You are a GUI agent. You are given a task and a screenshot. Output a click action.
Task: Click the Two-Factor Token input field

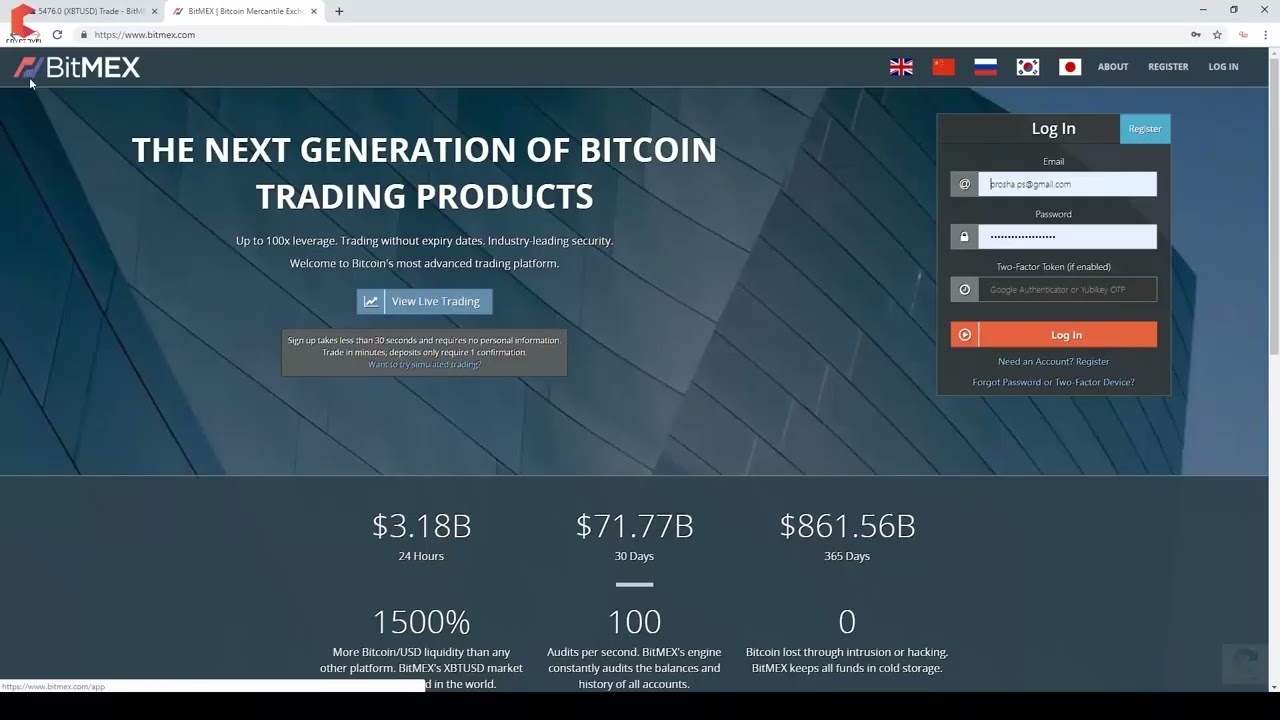1067,290
